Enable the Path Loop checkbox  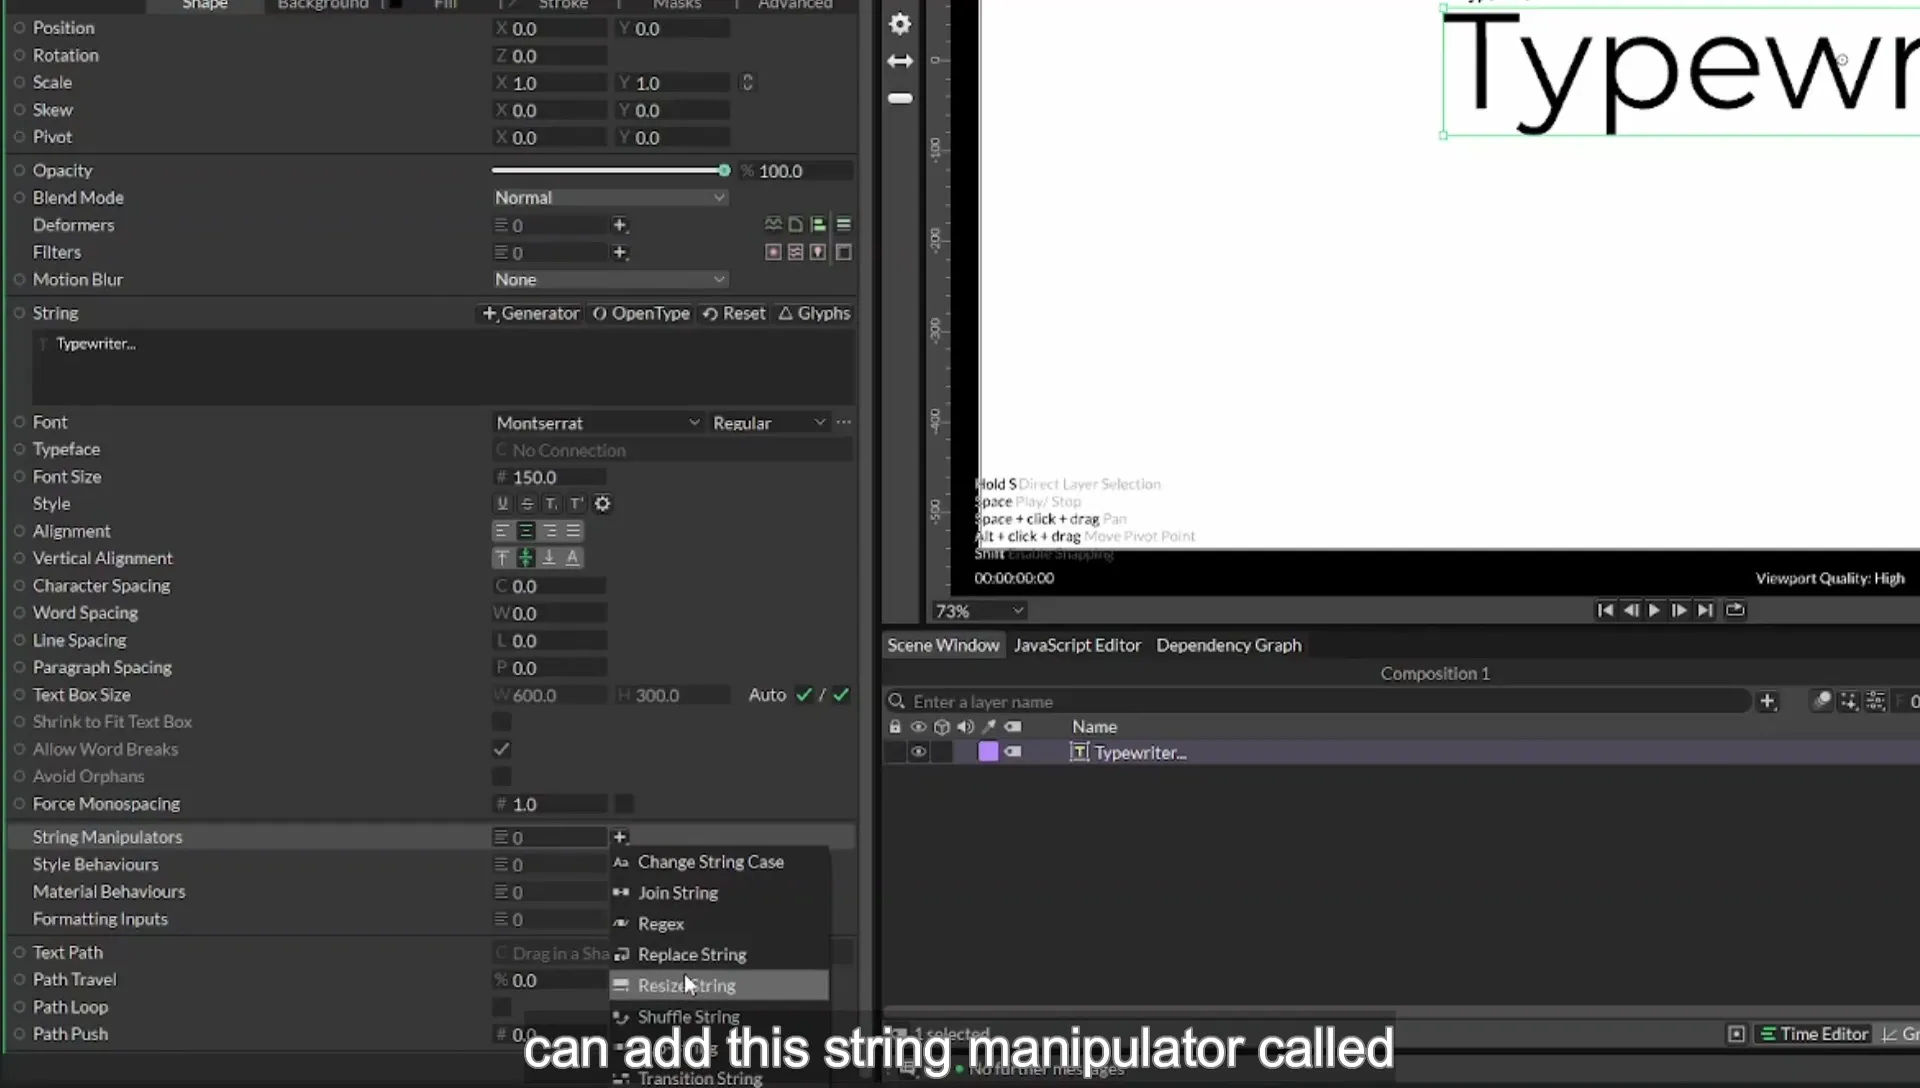502,1007
